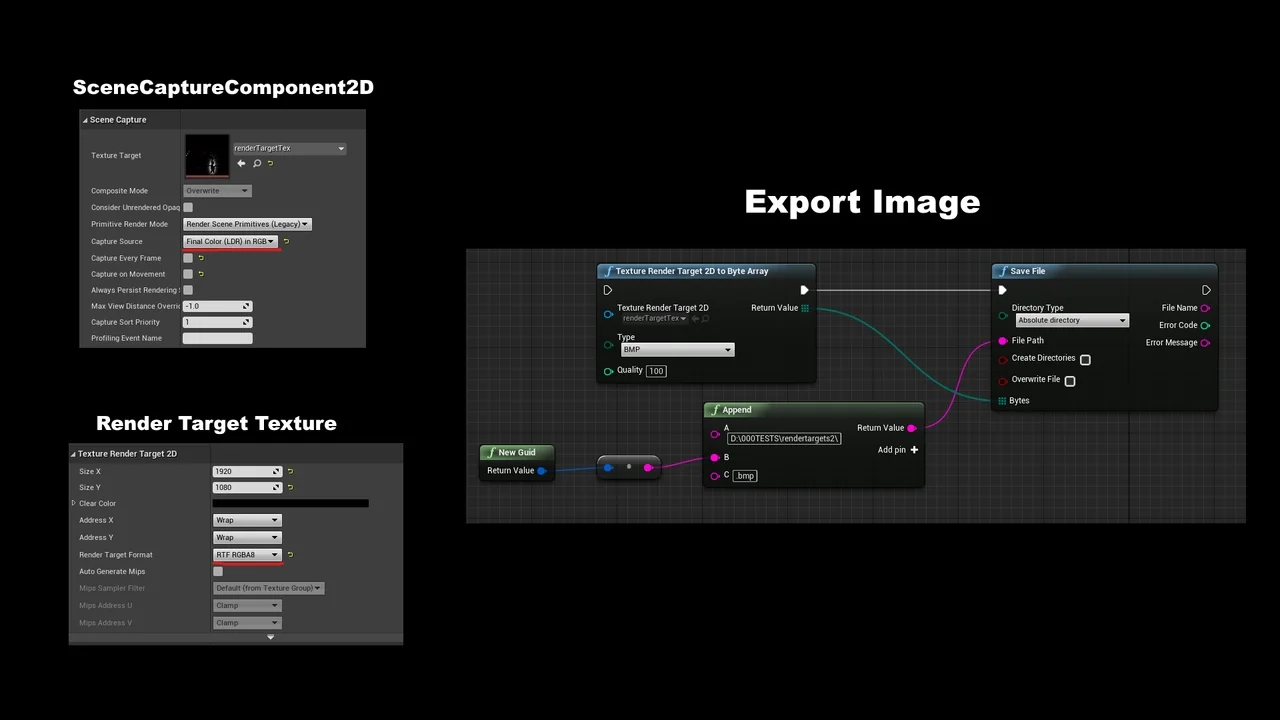This screenshot has height=720, width=1280.
Task: Click the Quality value input field
Action: click(656, 371)
